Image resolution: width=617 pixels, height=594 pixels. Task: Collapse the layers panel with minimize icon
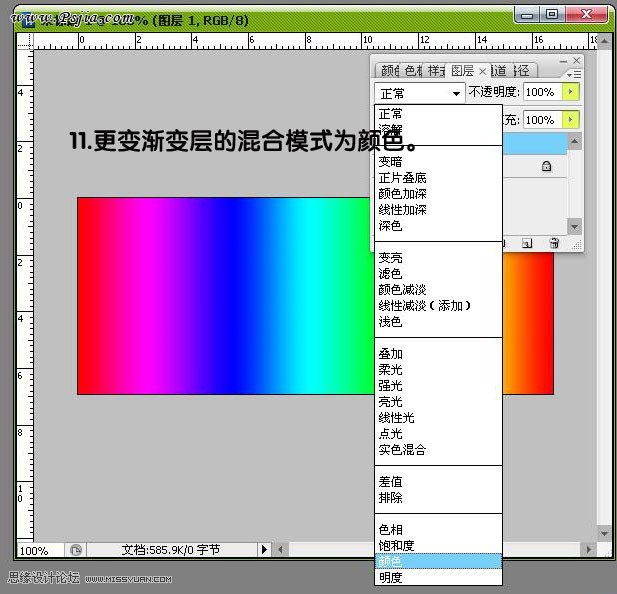point(563,61)
